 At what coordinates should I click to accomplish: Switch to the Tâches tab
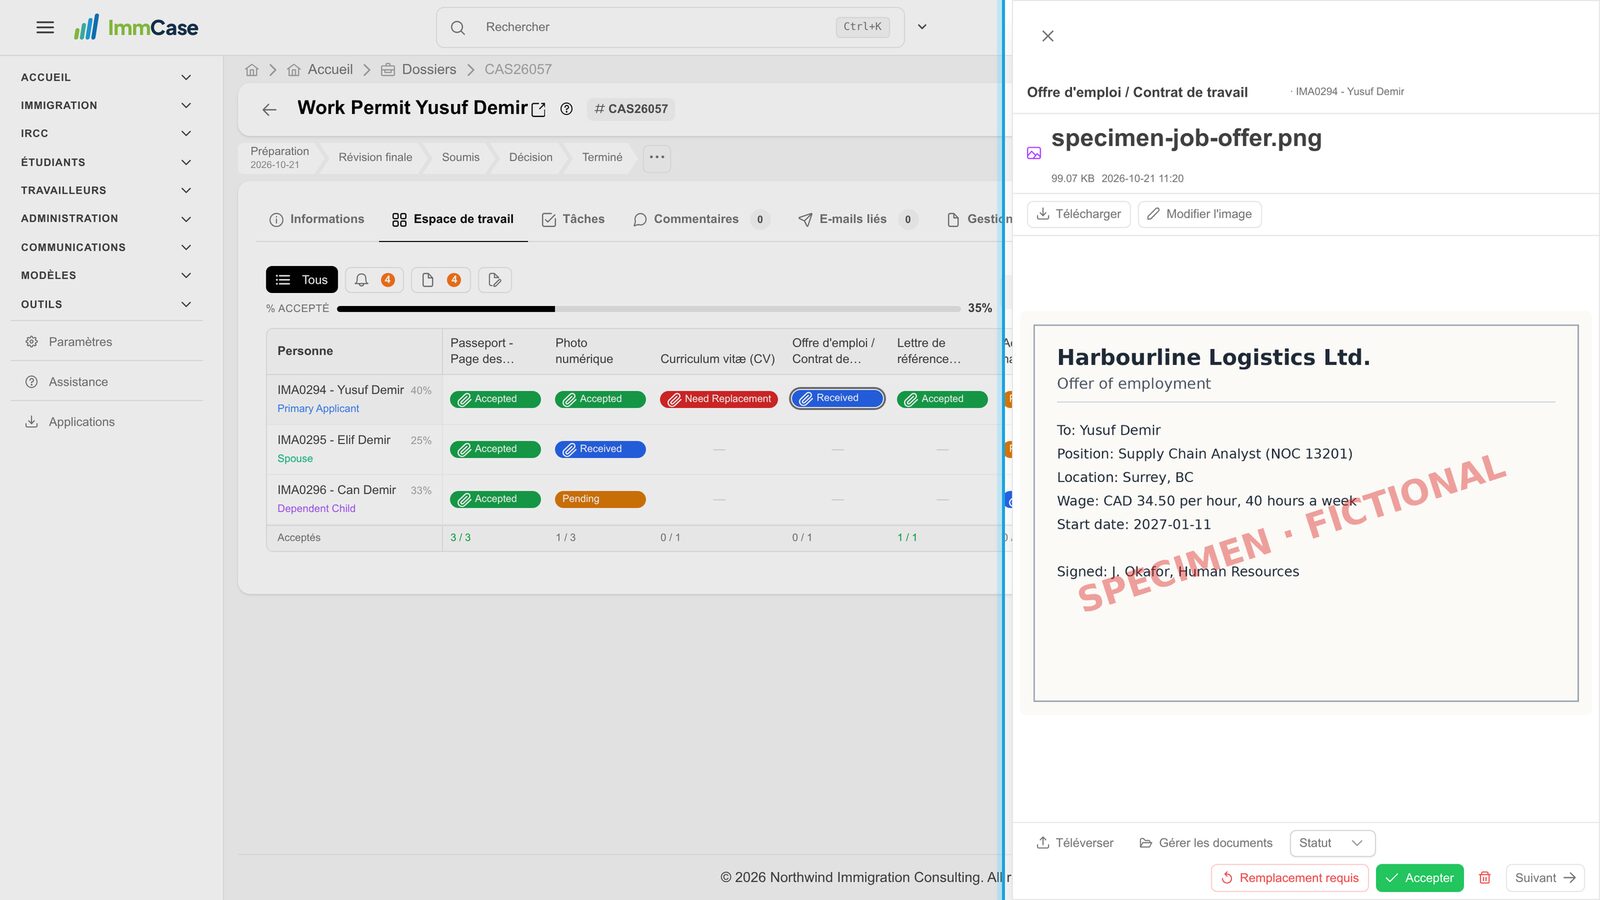coord(573,219)
